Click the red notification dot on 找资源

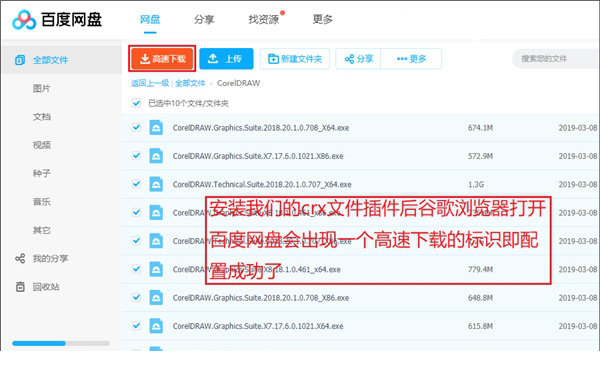pos(282,13)
